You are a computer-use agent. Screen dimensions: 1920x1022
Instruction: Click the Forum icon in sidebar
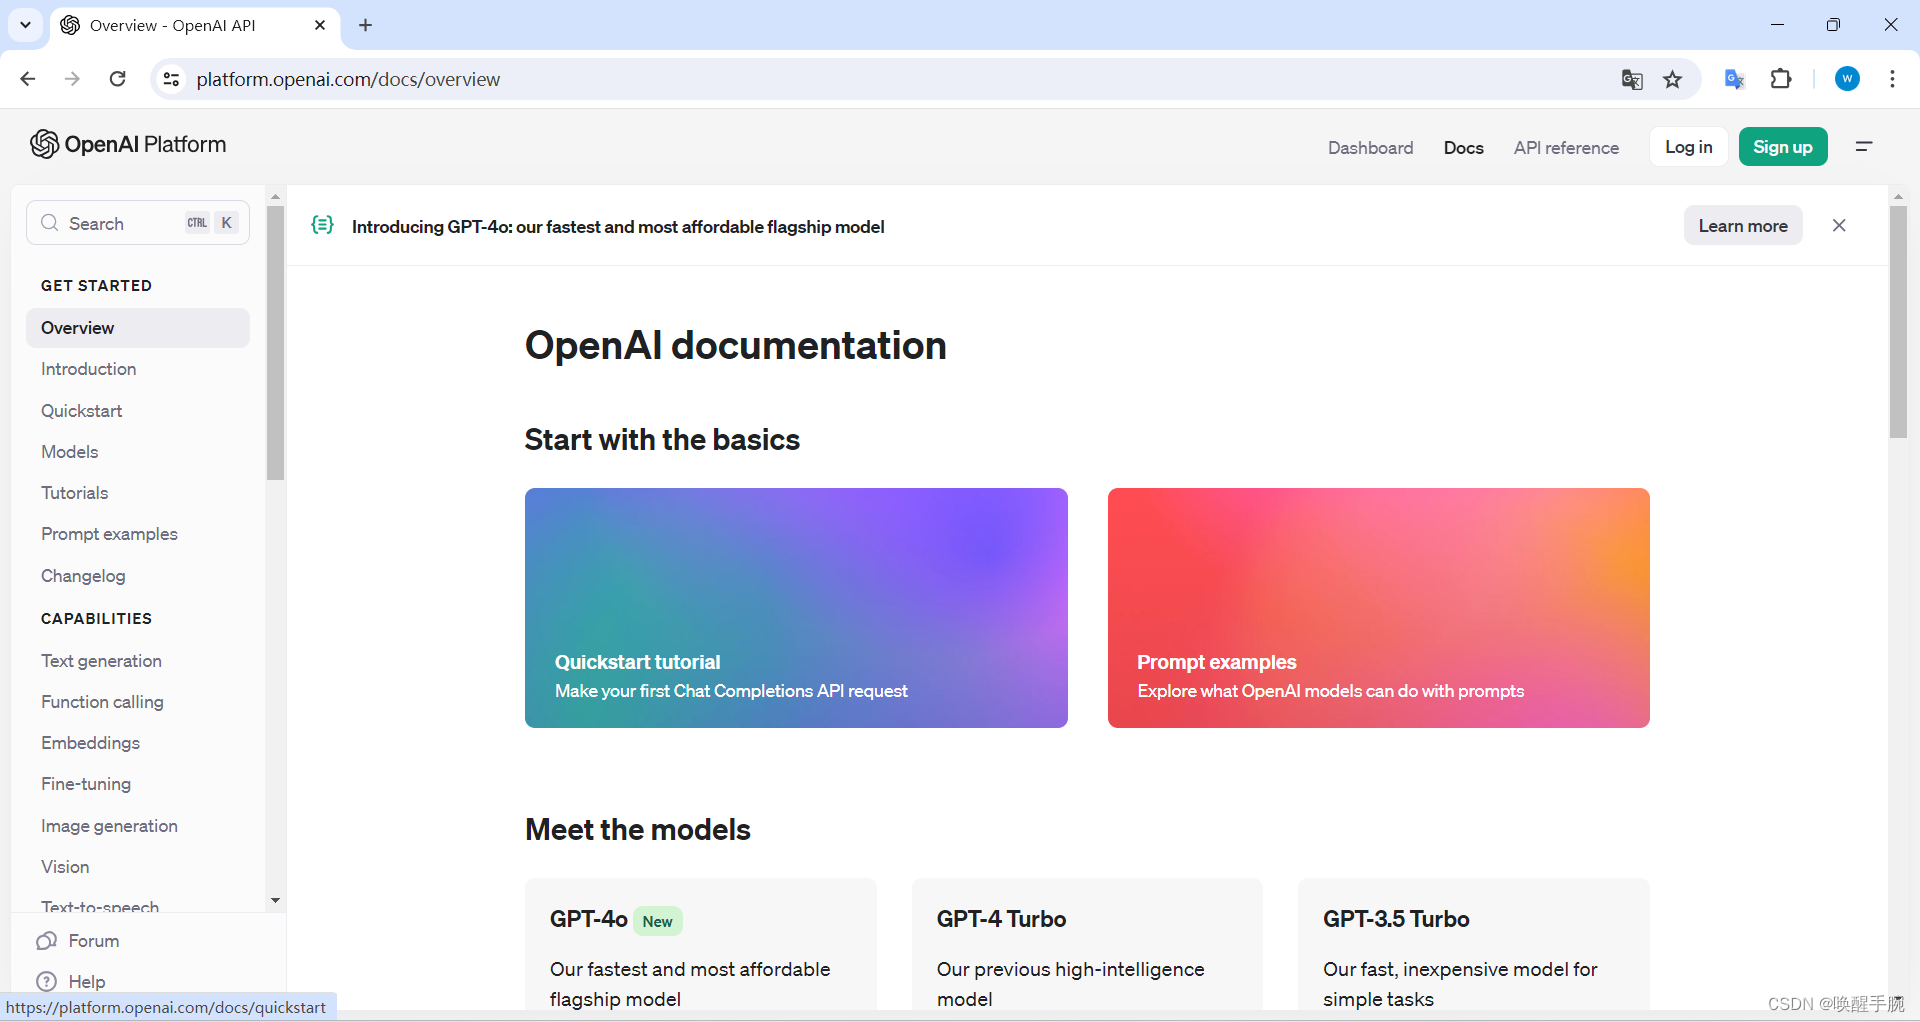point(46,941)
